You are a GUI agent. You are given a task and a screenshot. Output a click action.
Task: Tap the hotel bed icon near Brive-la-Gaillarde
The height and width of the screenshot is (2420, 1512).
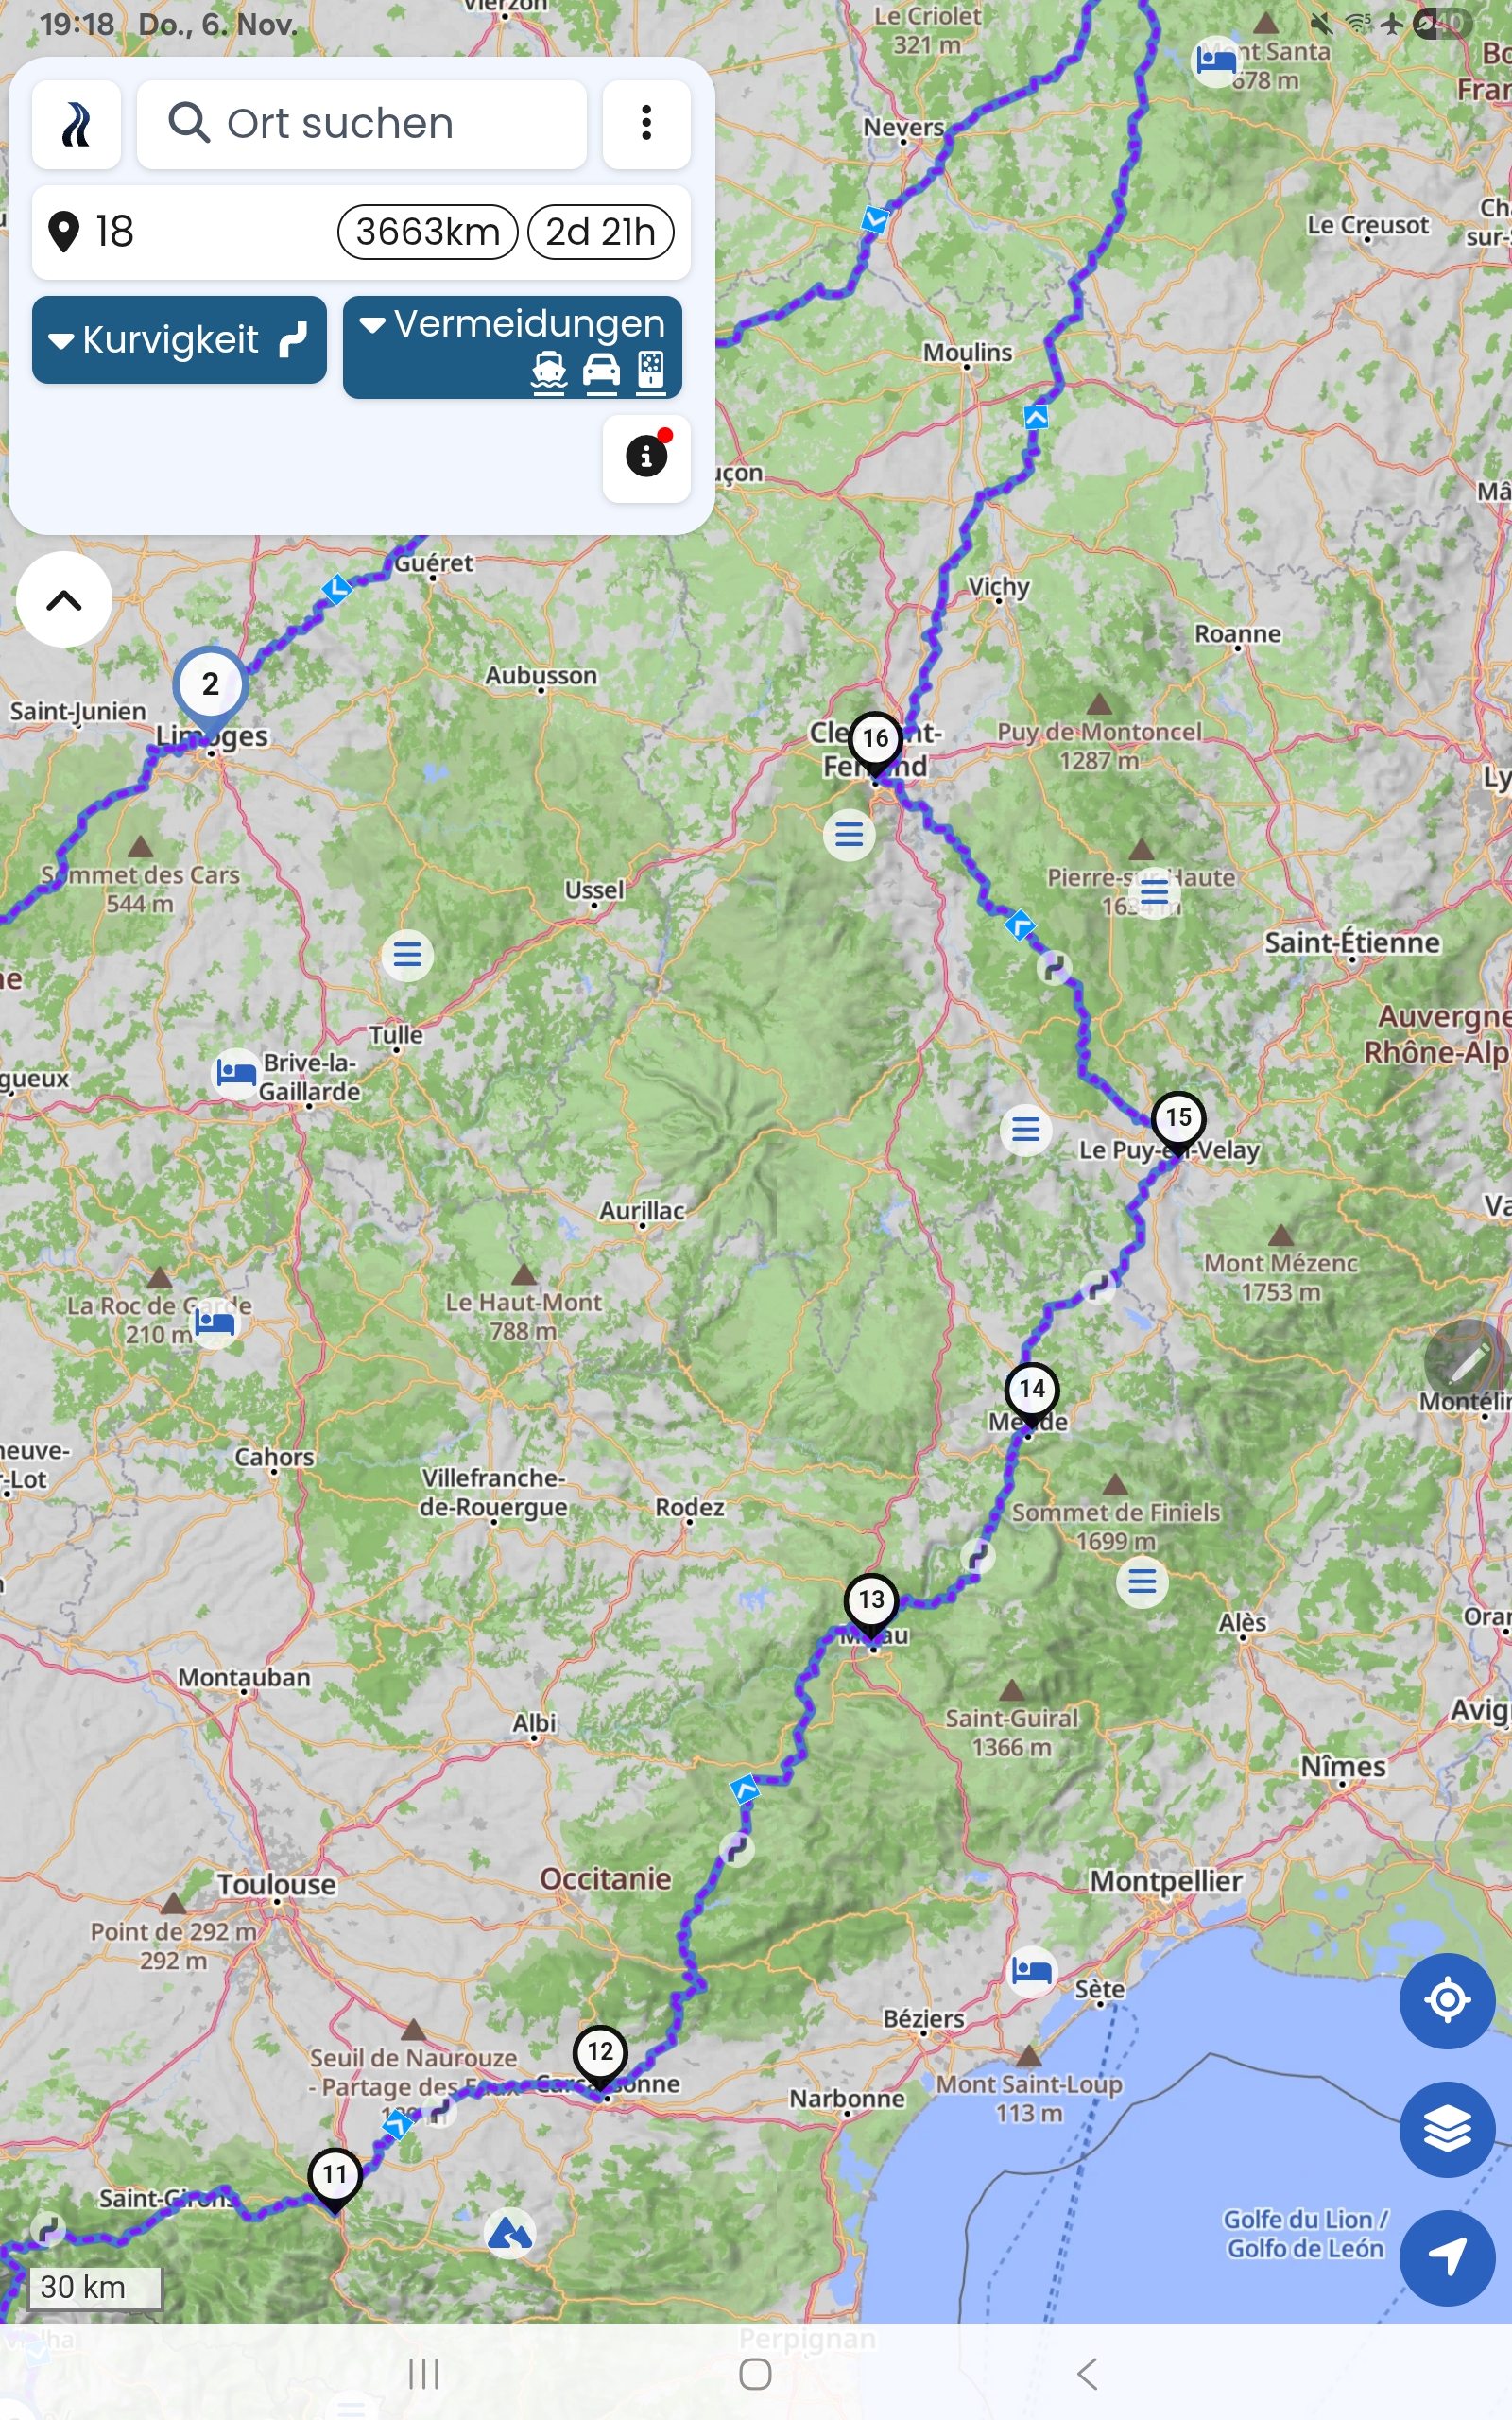(236, 1074)
